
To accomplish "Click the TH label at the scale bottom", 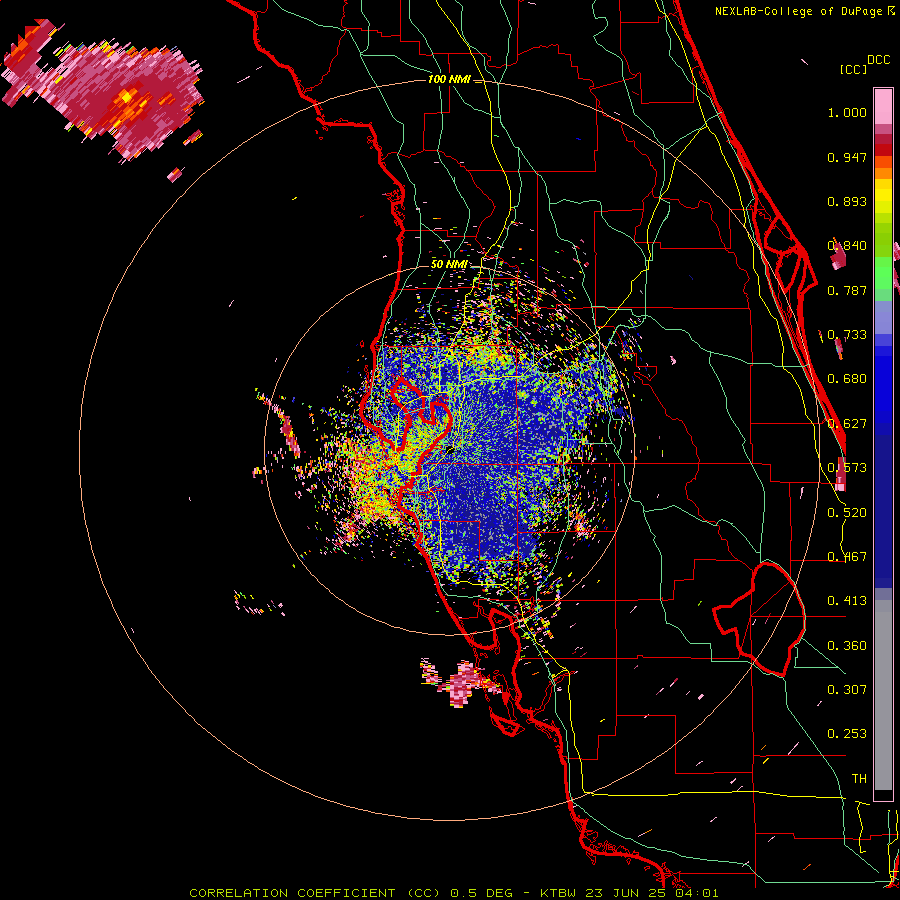I will click(859, 778).
